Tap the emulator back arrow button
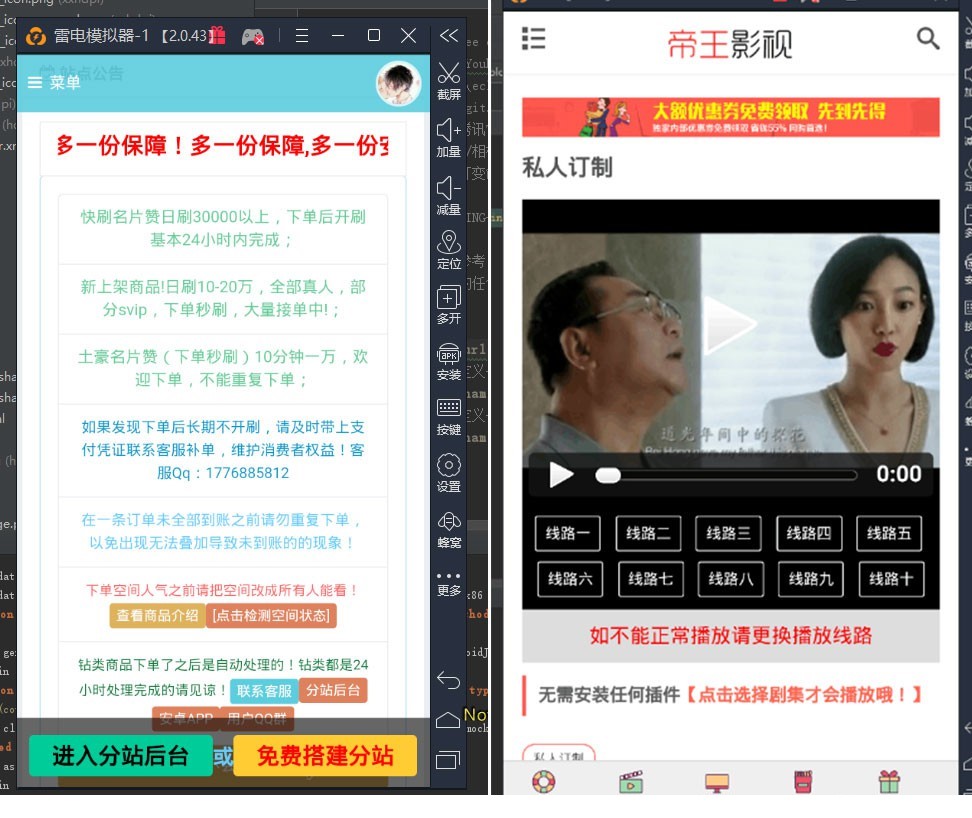Viewport: 972px width, 818px height. [448, 680]
